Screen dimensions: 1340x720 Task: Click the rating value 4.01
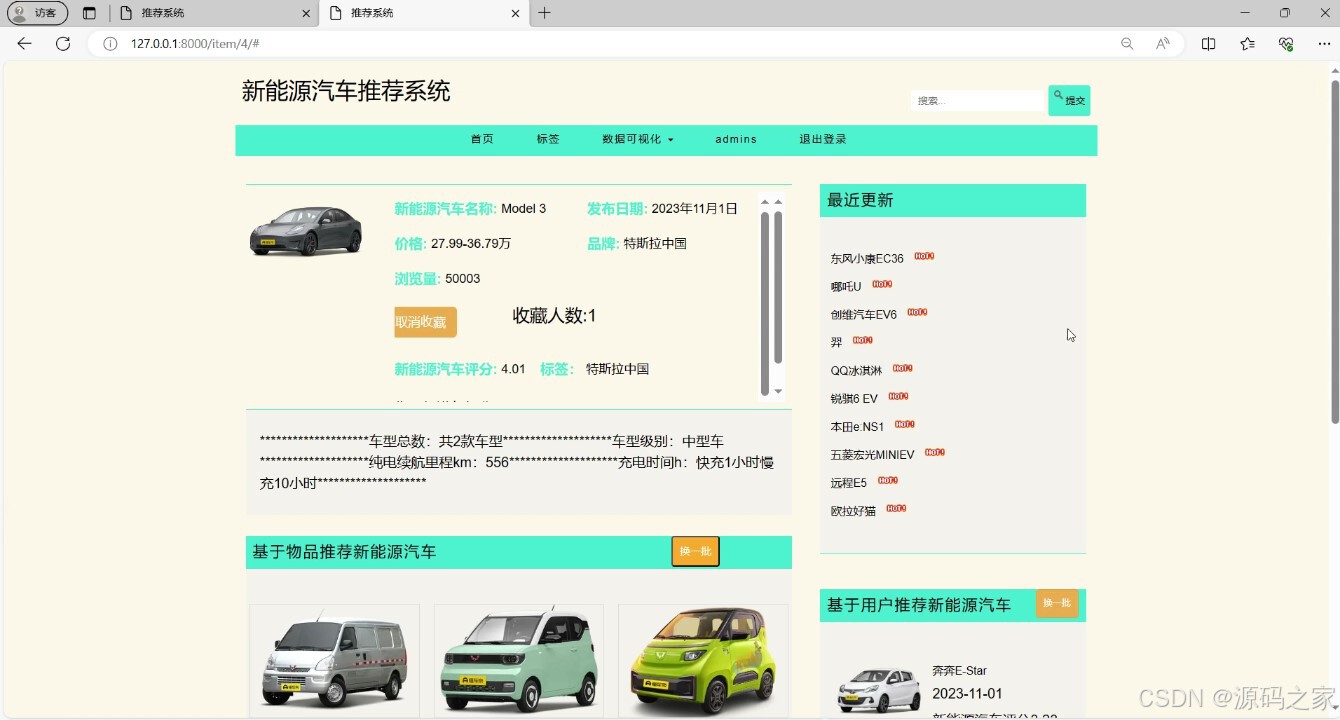[x=513, y=369]
